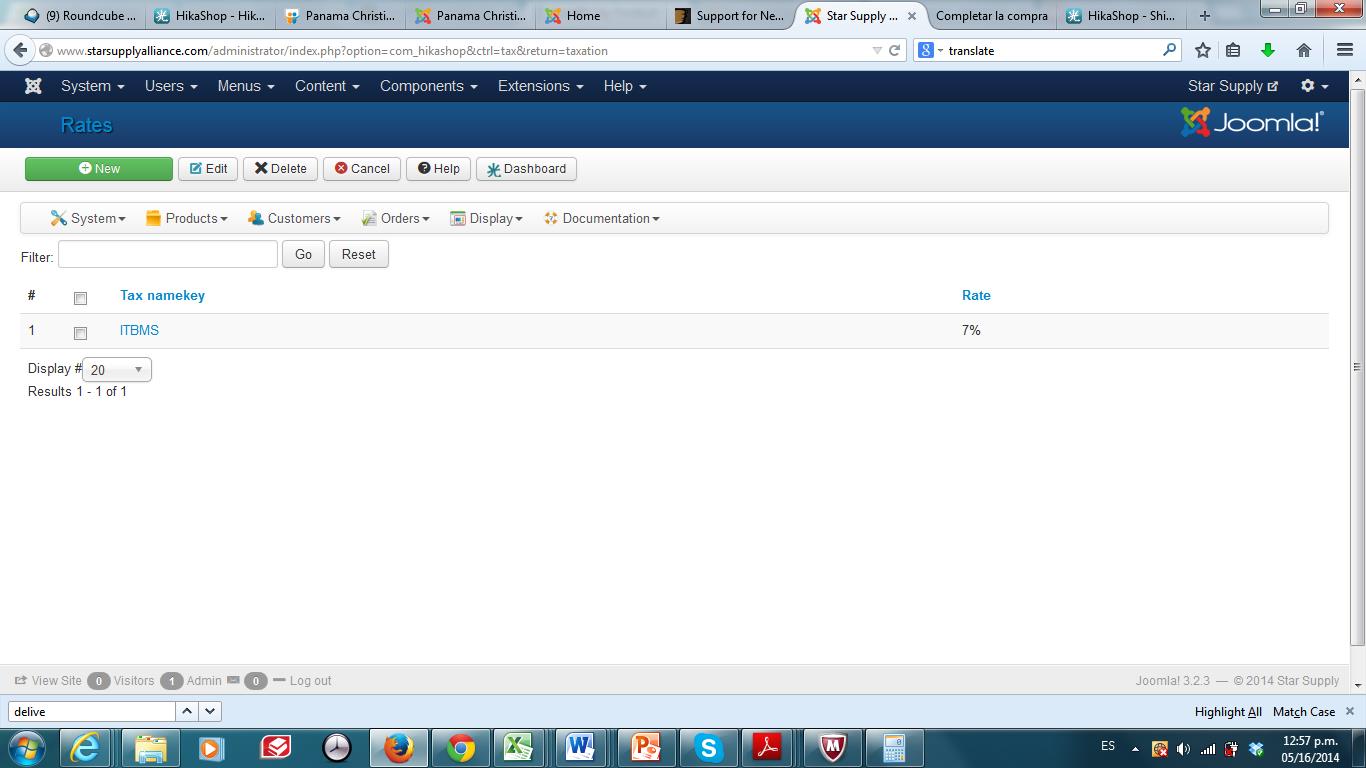The image size is (1366, 768).
Task: Expand the HikaShop Documentation dropdown
Action: [x=602, y=218]
